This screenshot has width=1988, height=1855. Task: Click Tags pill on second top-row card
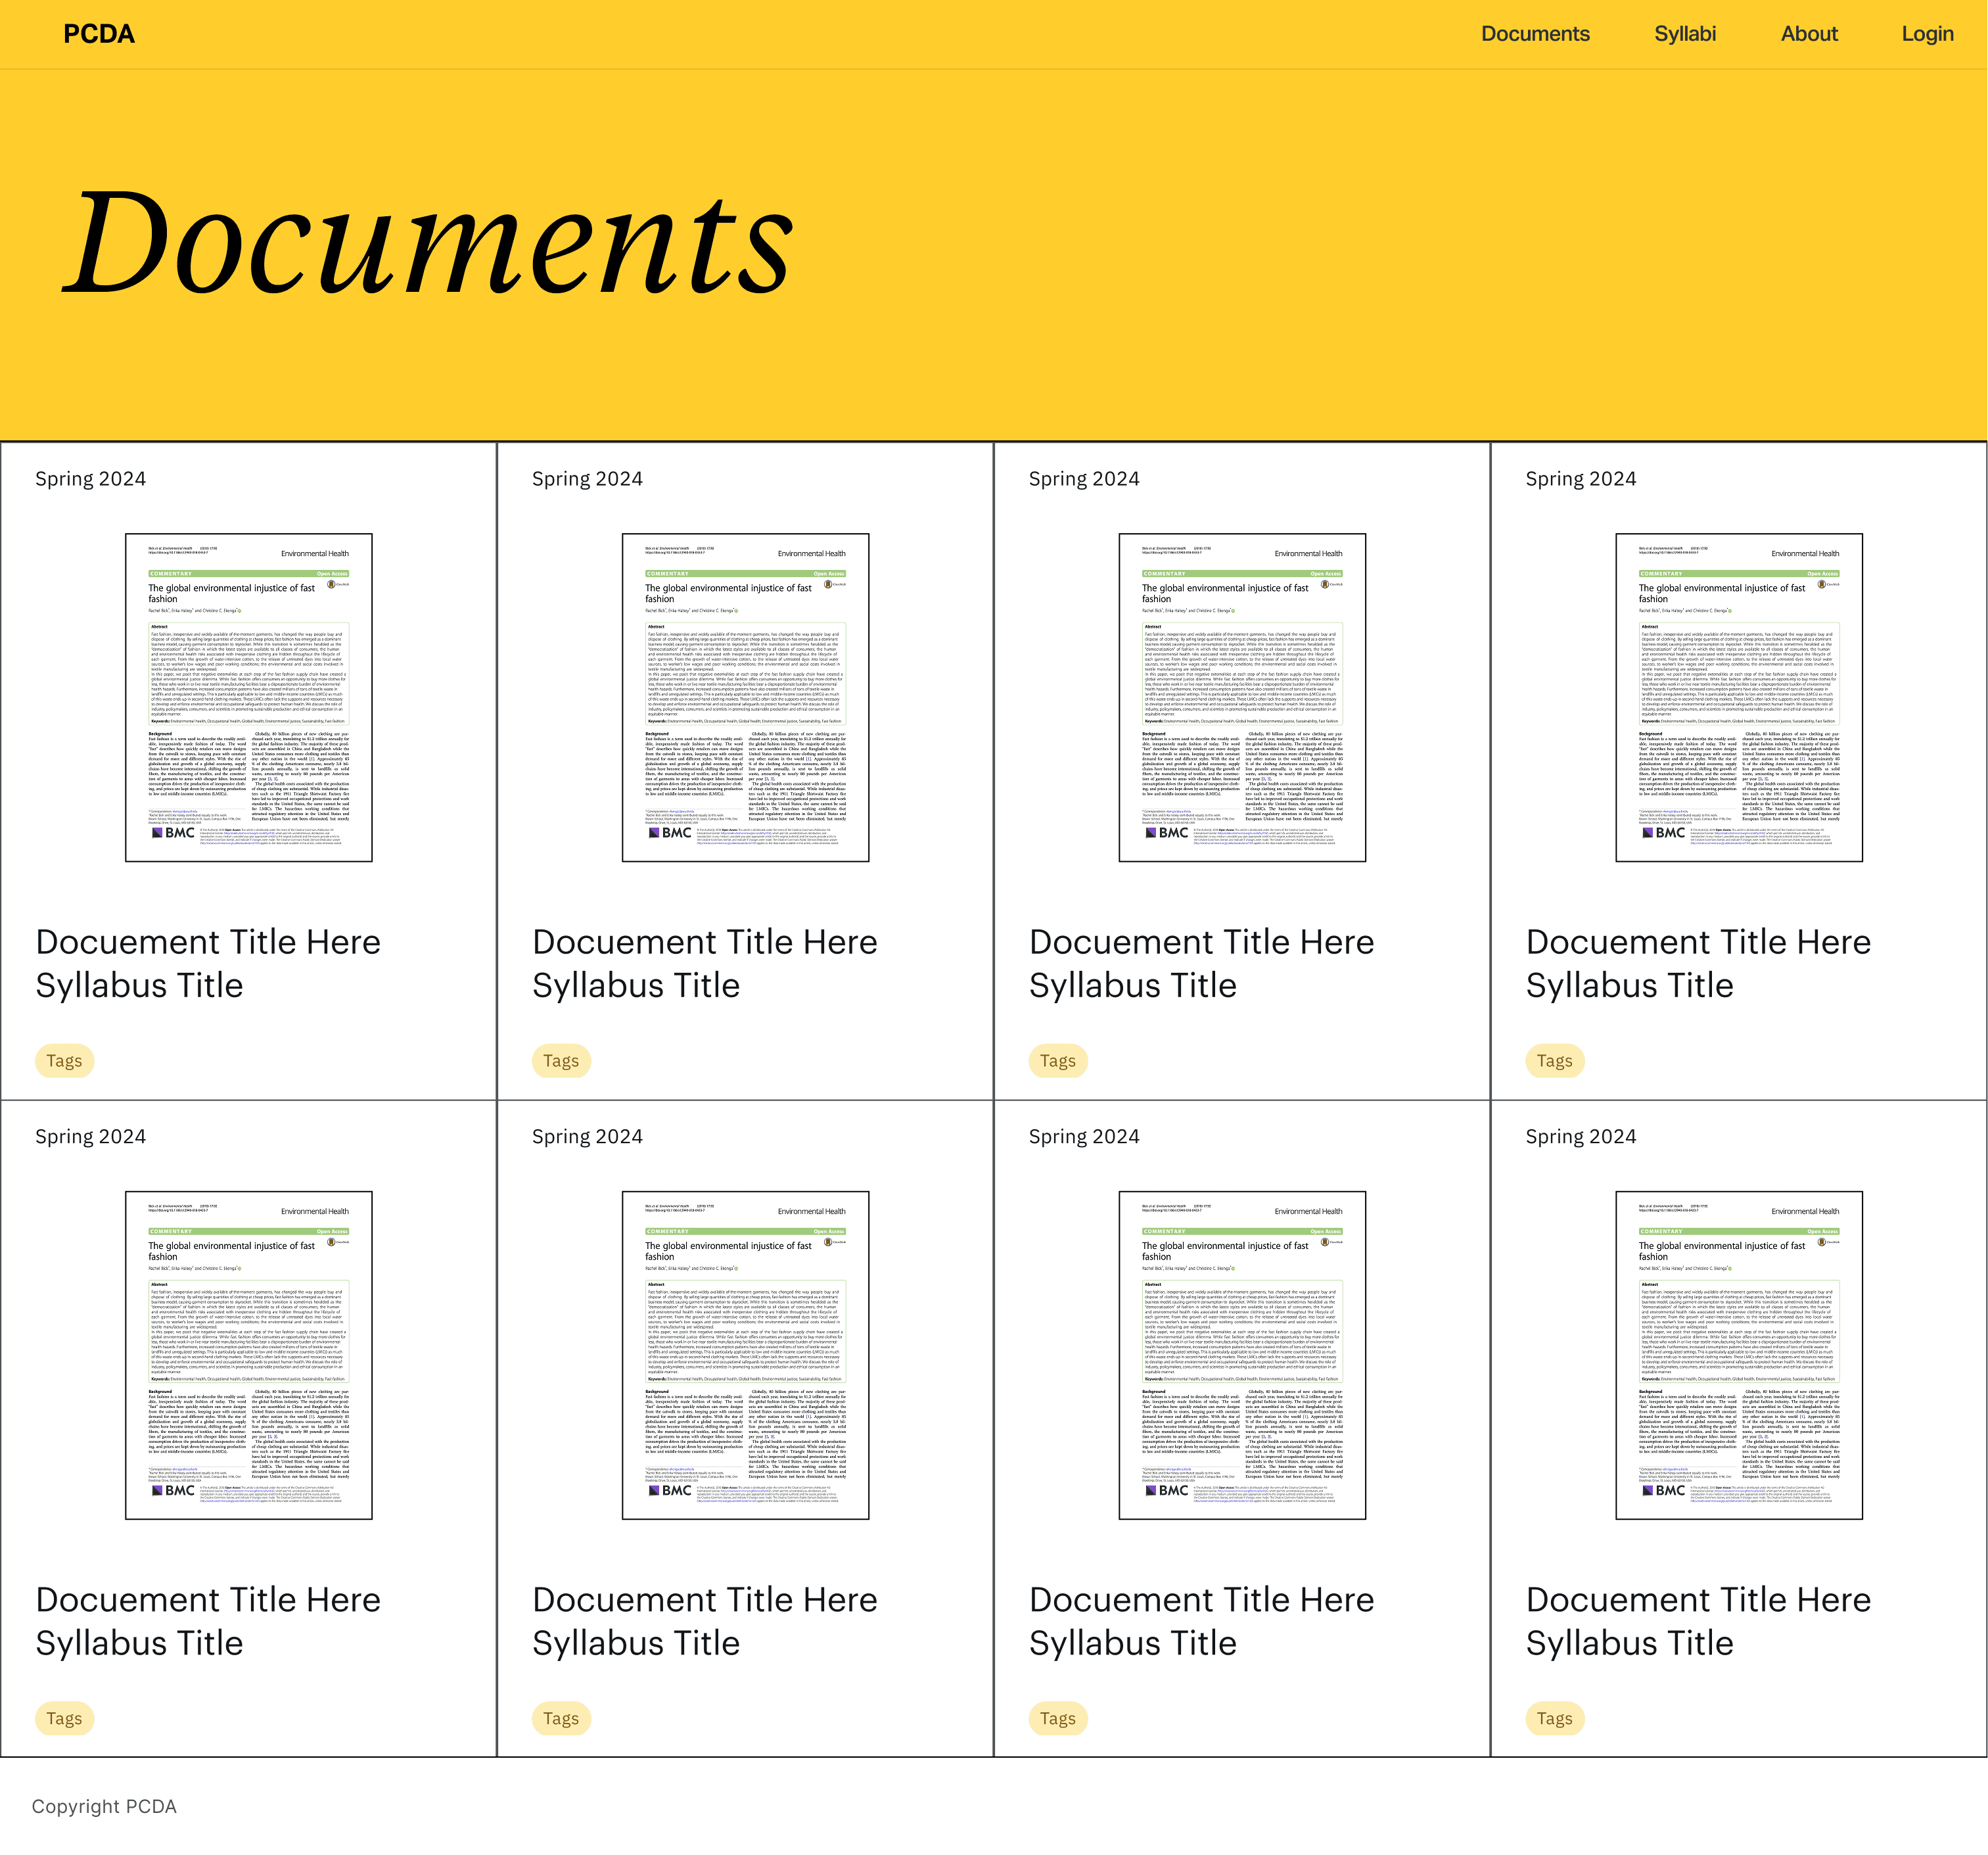(x=561, y=1060)
